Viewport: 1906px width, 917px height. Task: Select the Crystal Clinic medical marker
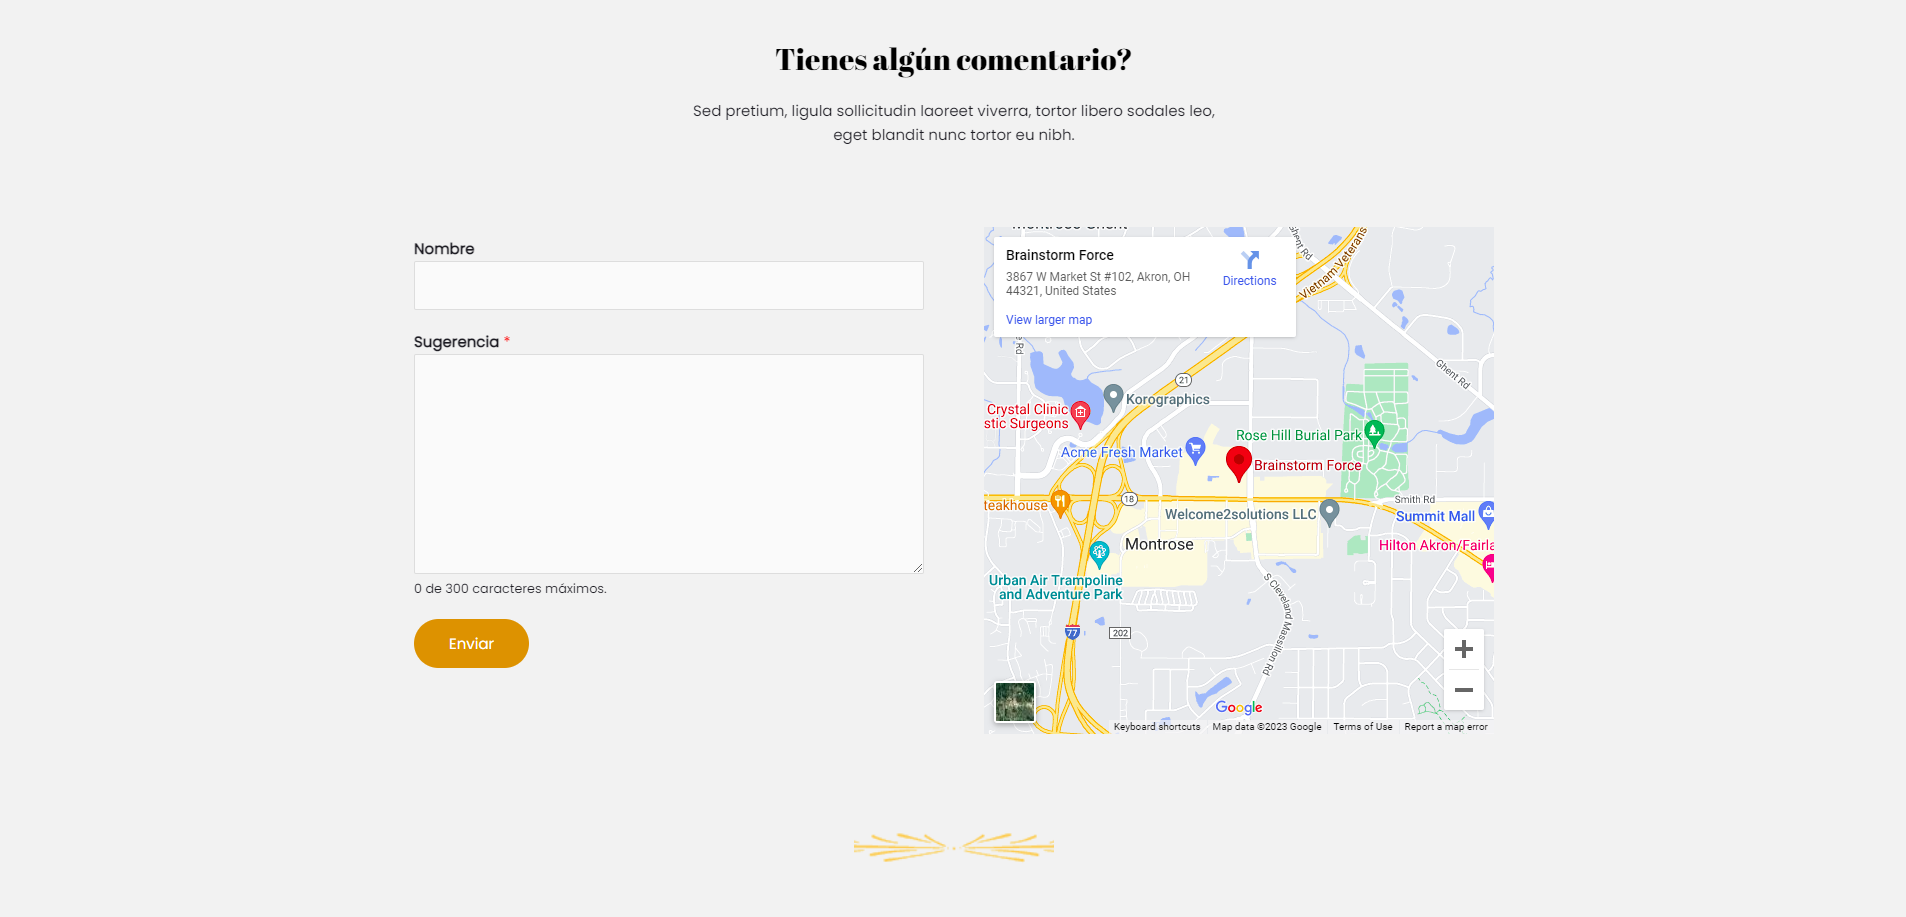pyautogui.click(x=1080, y=414)
